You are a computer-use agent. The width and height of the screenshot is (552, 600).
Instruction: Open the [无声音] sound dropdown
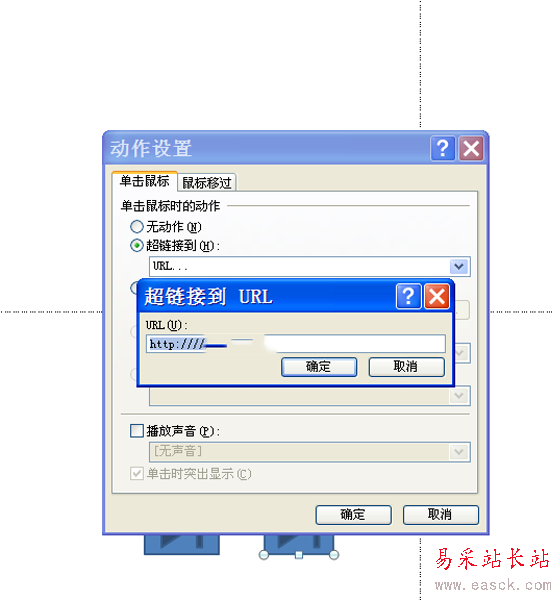pyautogui.click(x=459, y=452)
